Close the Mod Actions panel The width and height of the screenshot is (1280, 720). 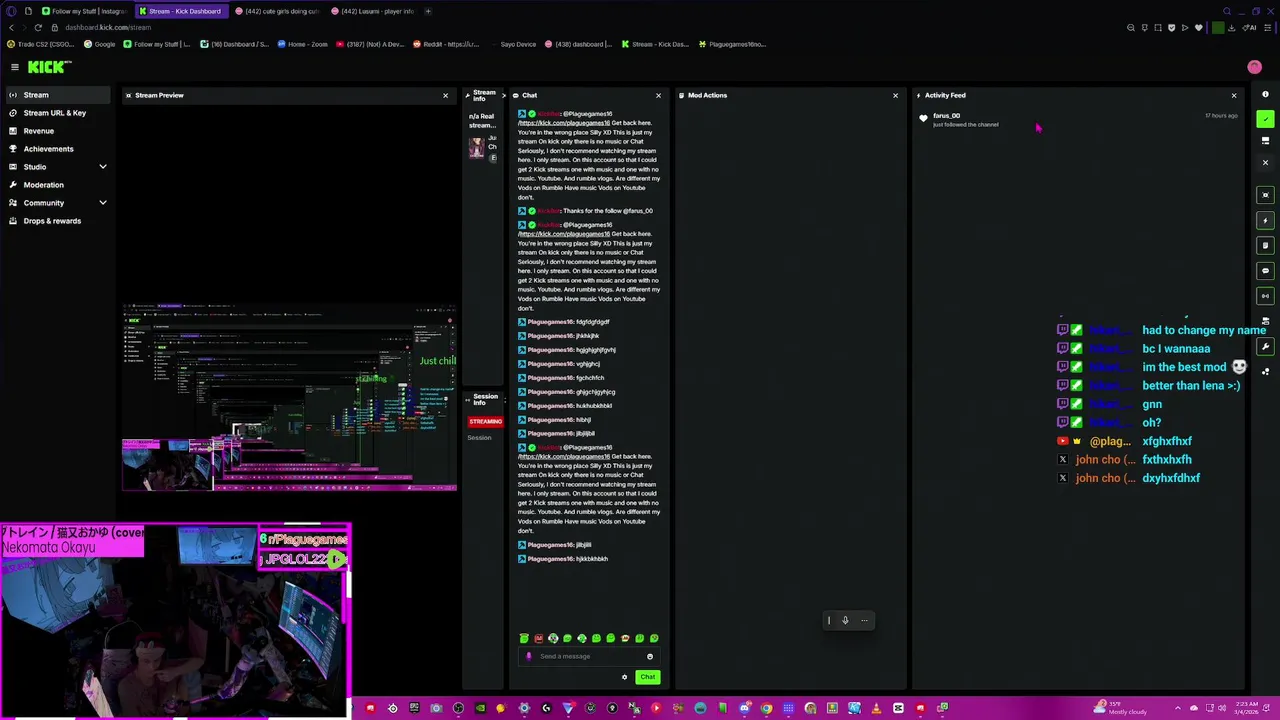pos(895,95)
